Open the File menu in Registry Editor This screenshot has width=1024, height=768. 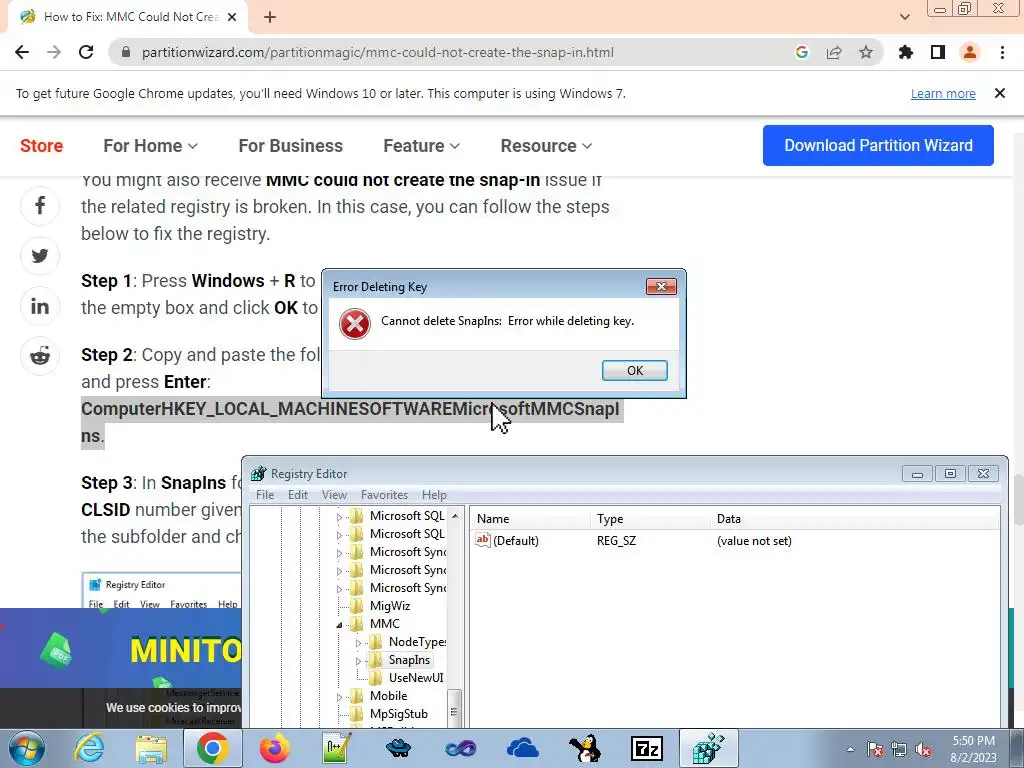pos(264,495)
